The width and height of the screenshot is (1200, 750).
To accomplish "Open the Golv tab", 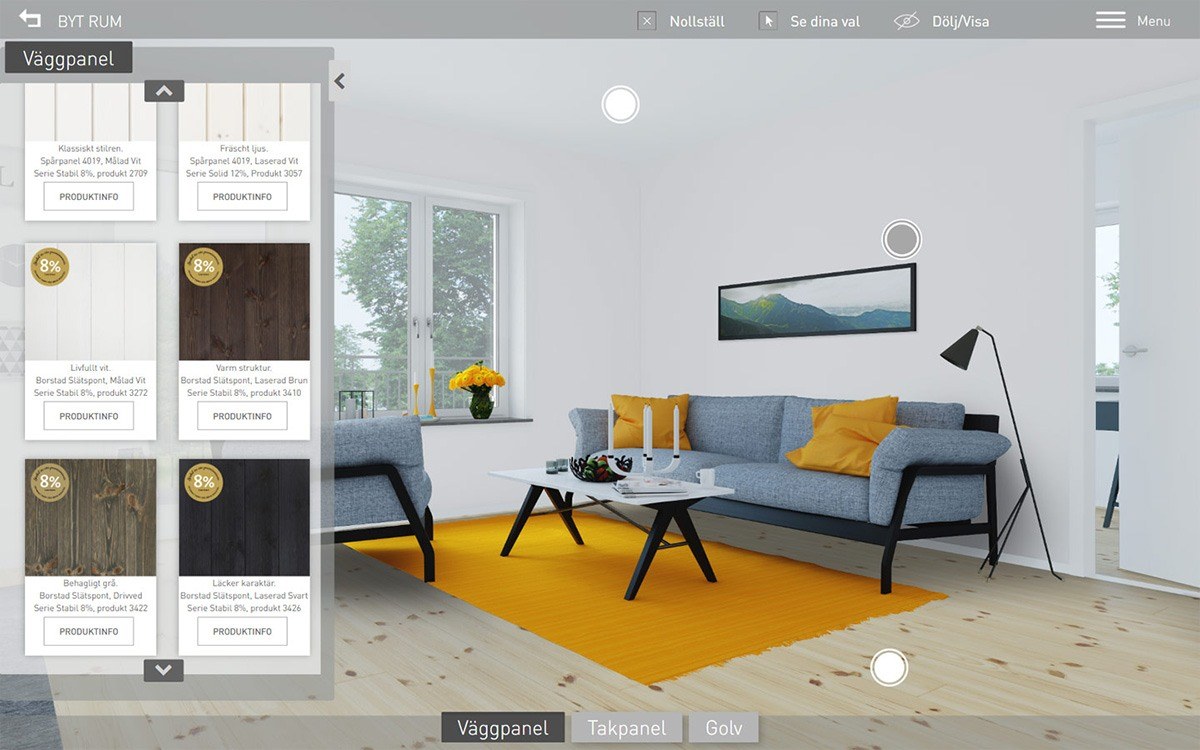I will coord(723,728).
